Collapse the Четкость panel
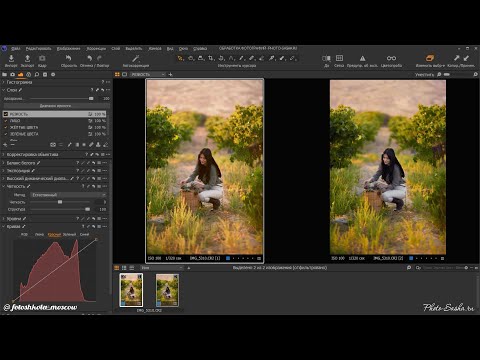Viewport: 480px width, 360px height. [x=4, y=186]
